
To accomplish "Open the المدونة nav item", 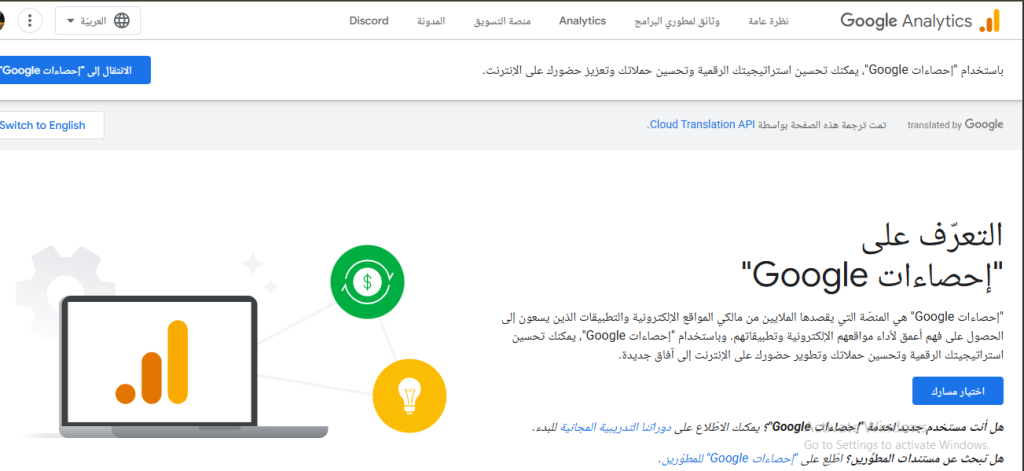I will [431, 21].
